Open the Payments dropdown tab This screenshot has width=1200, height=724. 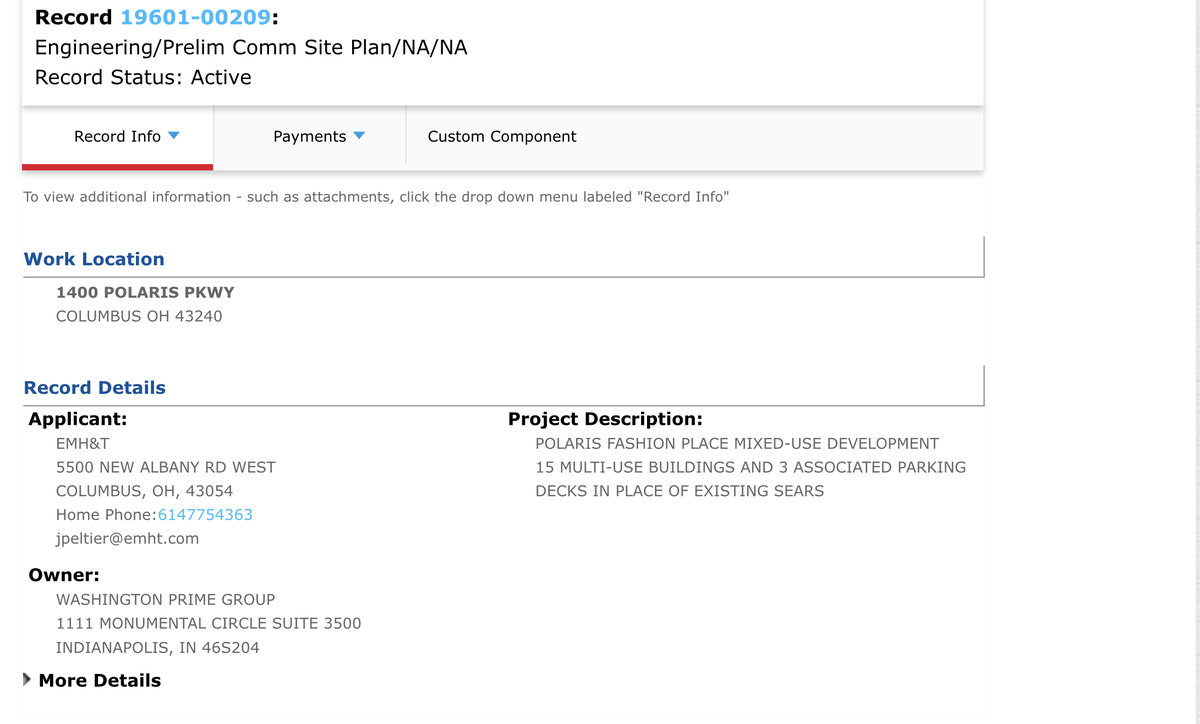(x=310, y=136)
